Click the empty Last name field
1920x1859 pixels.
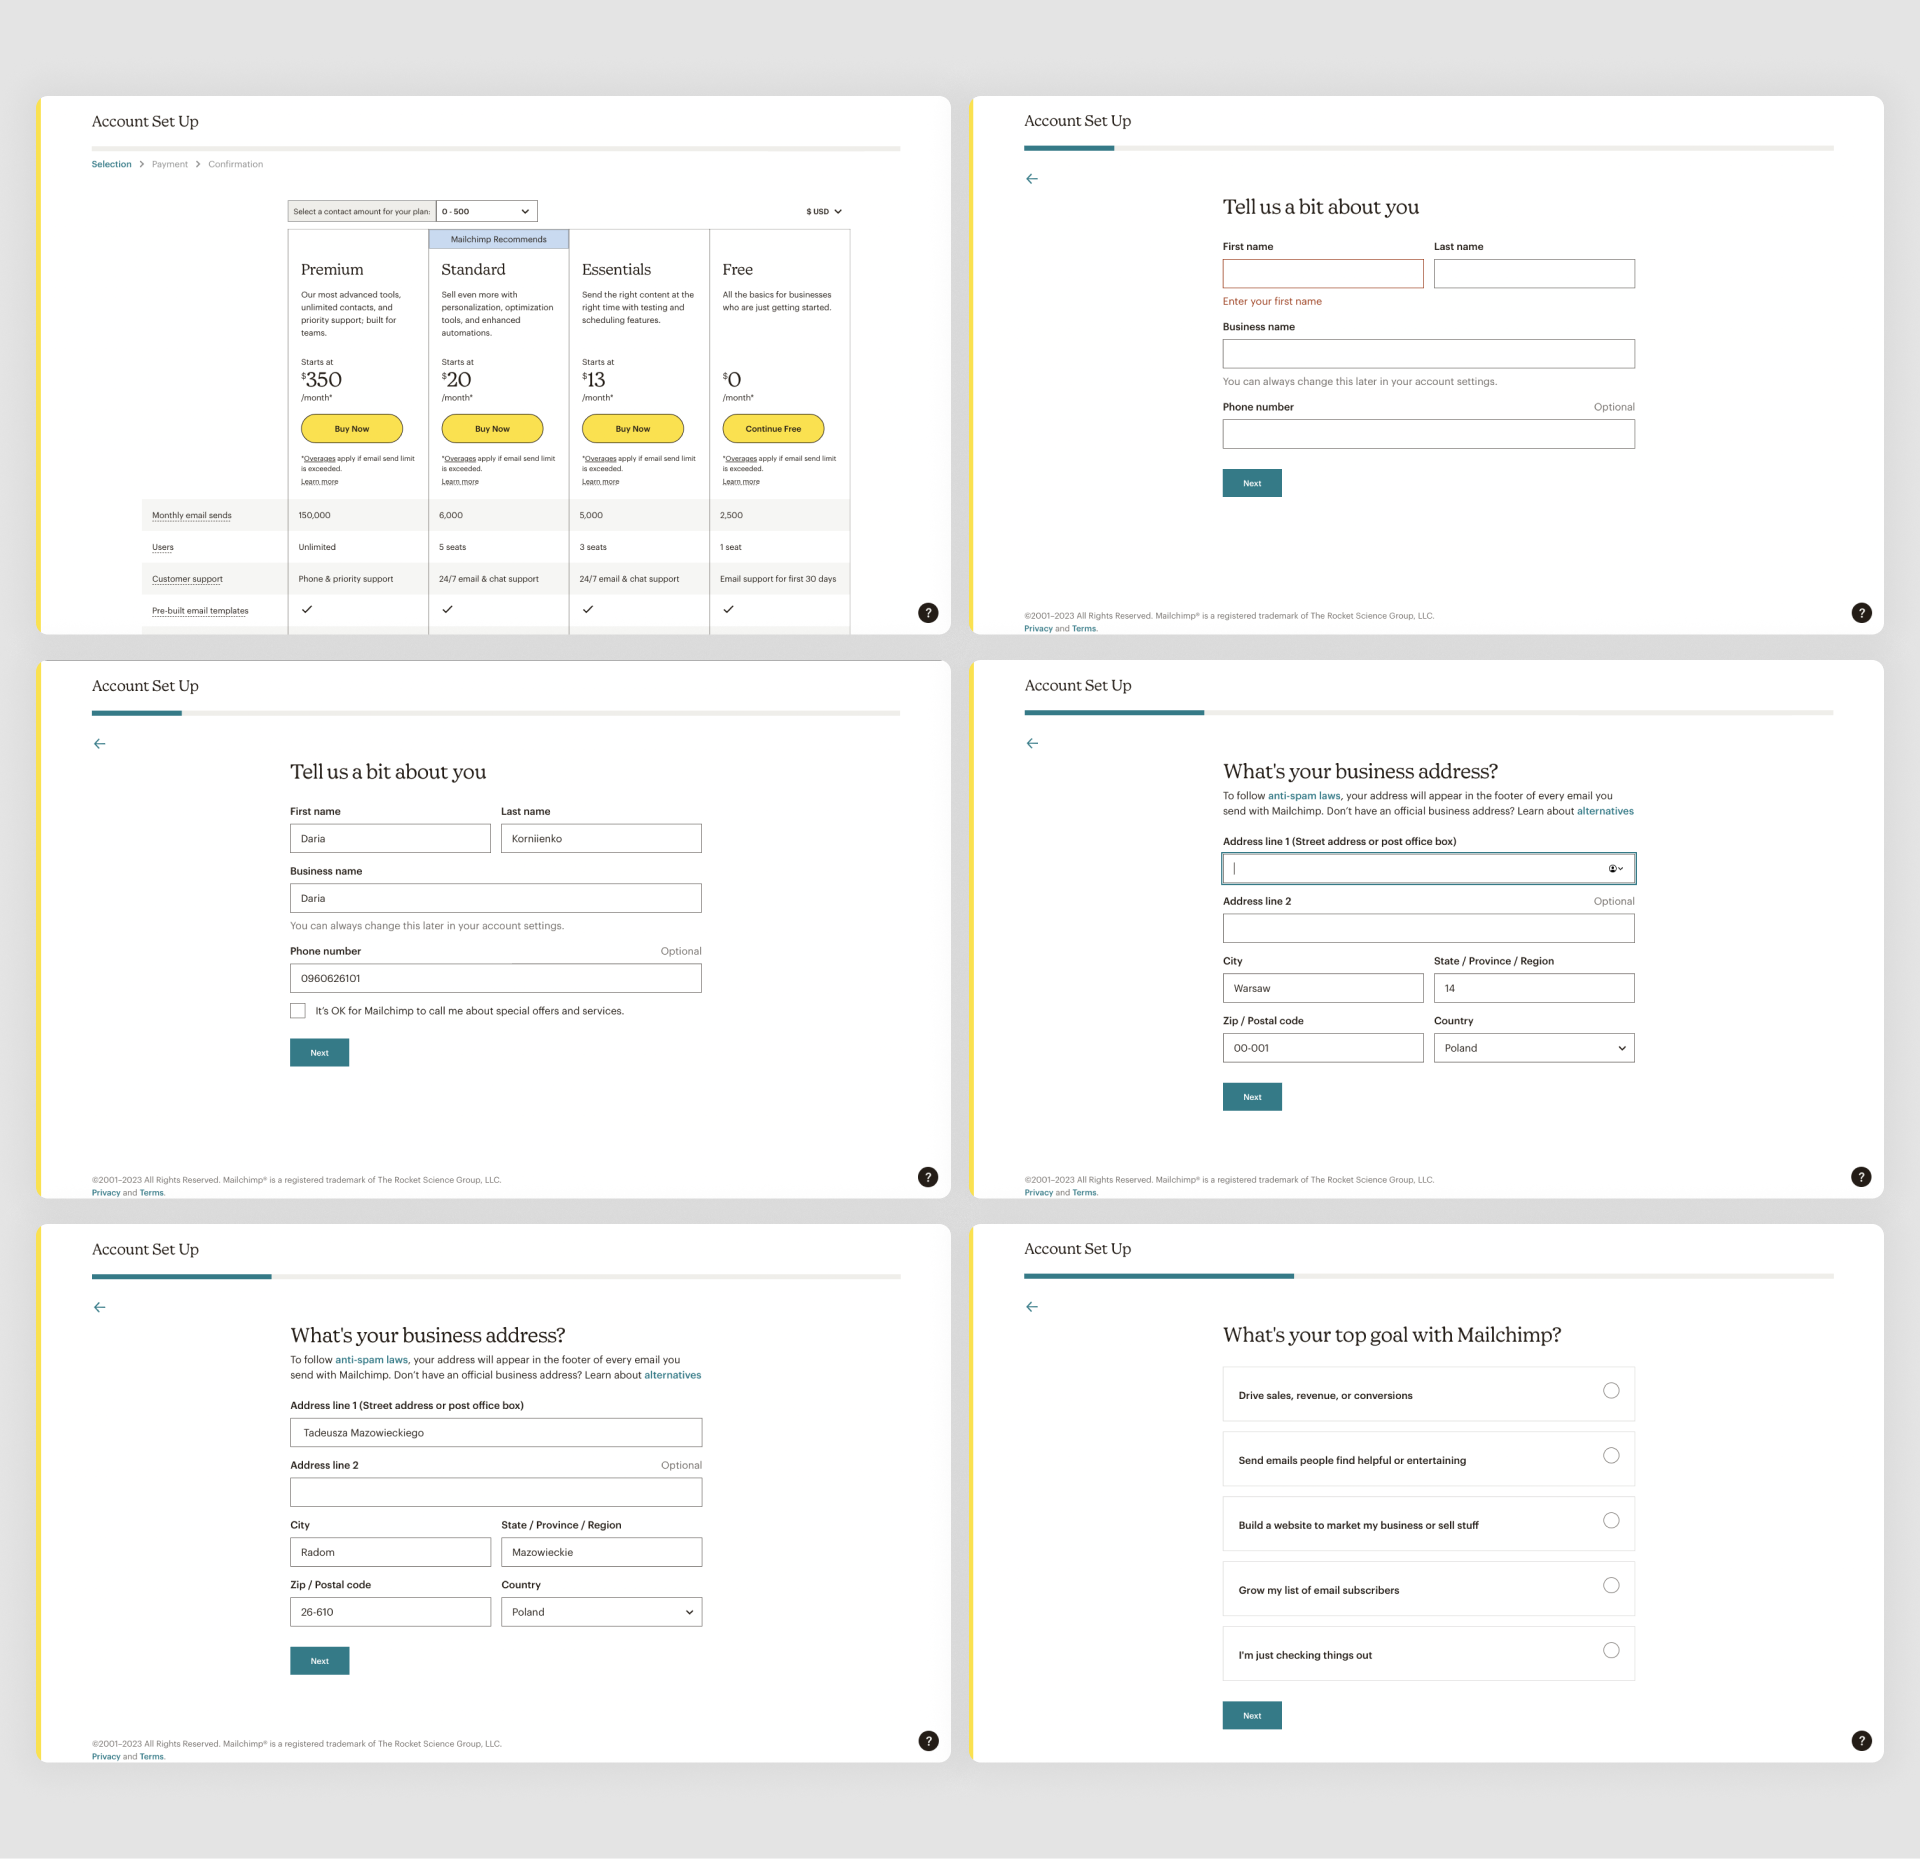1534,274
